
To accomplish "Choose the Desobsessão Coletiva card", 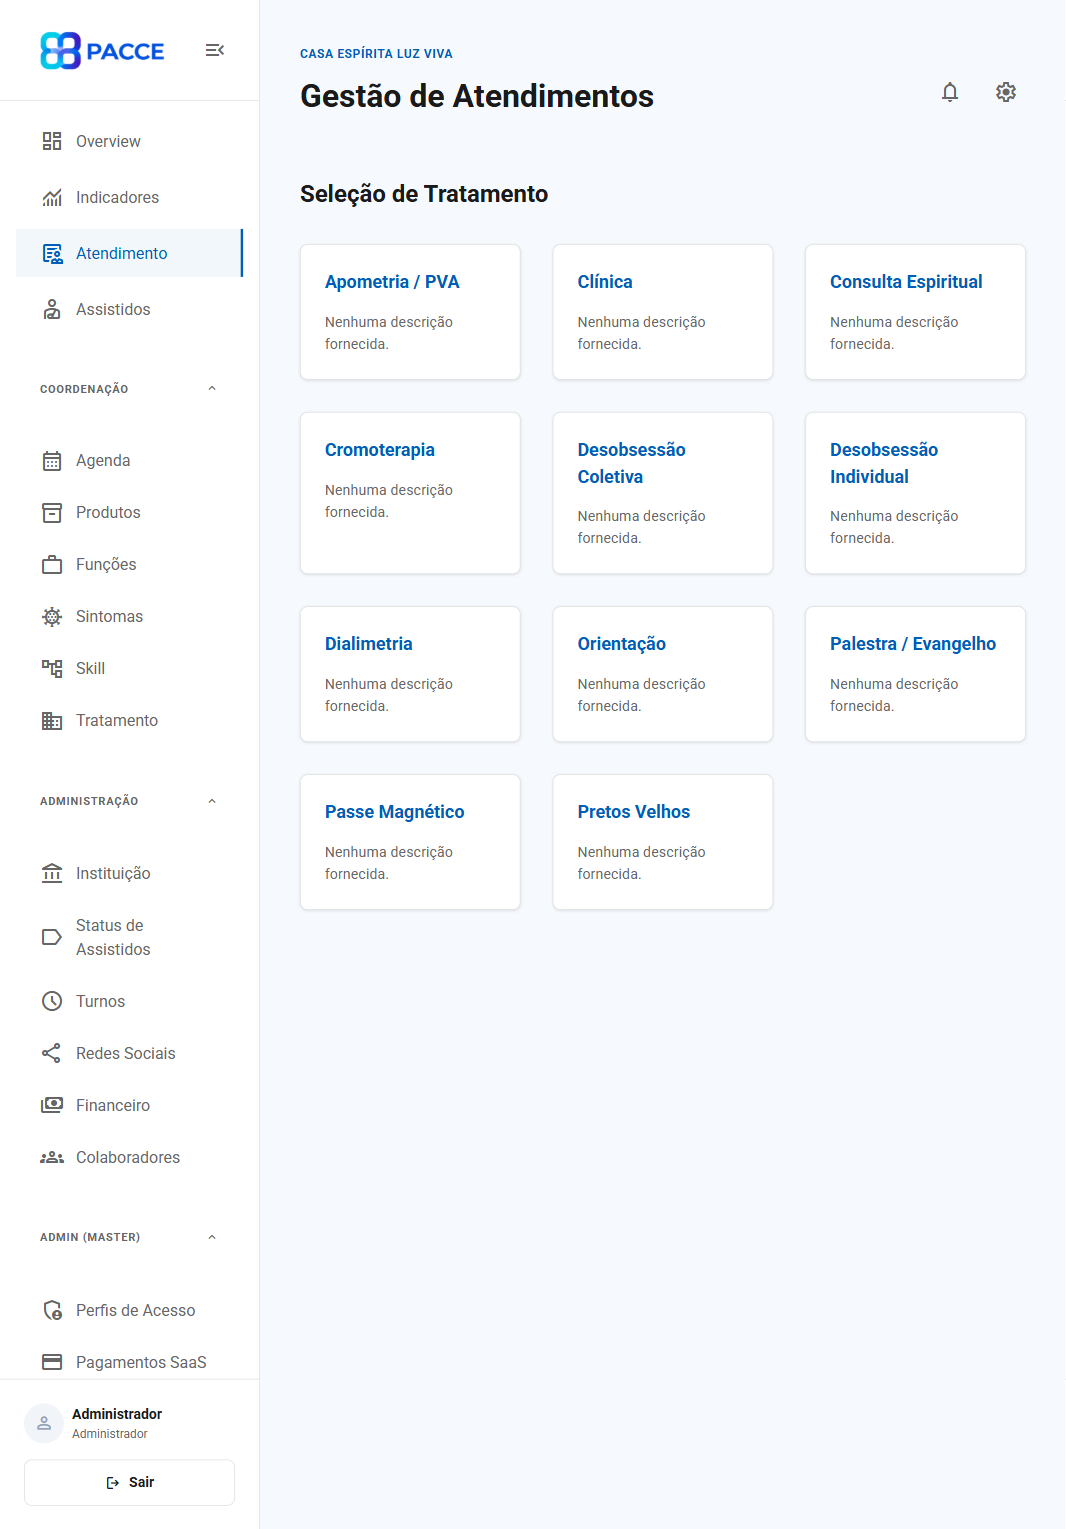I will pyautogui.click(x=663, y=493).
